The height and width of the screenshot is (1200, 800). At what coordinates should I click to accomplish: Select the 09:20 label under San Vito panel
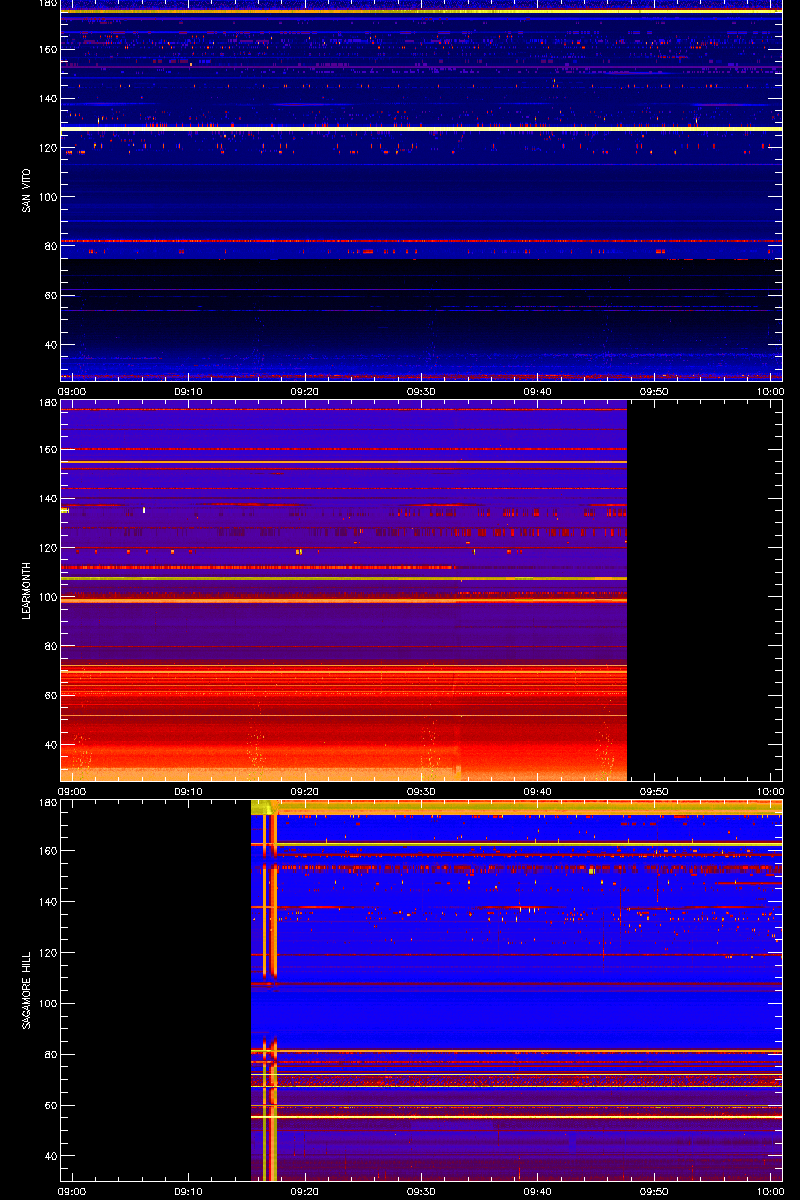pyautogui.click(x=305, y=391)
